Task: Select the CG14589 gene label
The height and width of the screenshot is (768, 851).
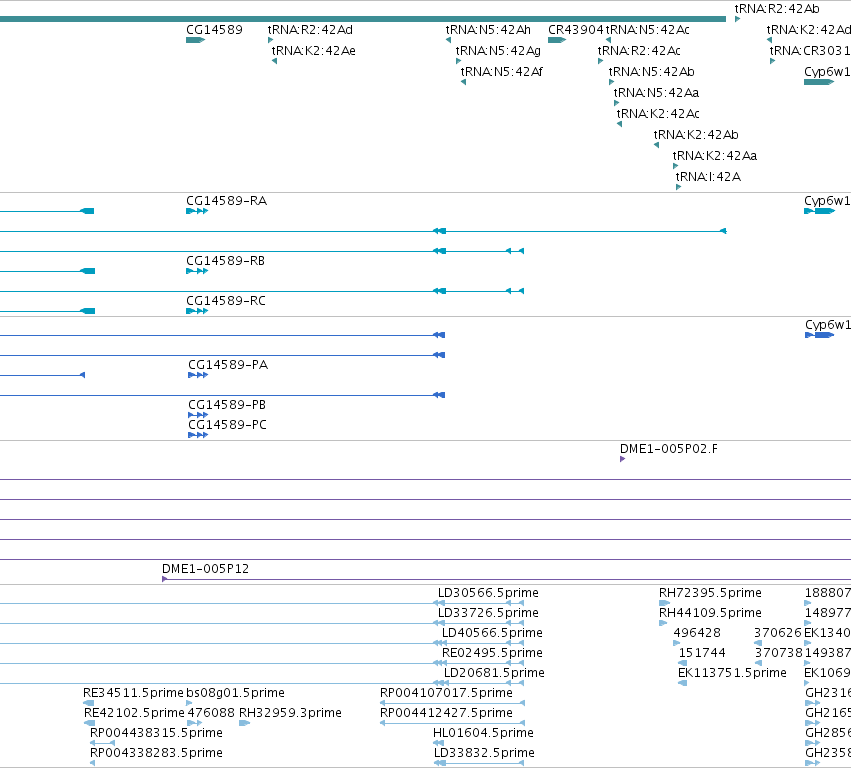Action: pyautogui.click(x=214, y=30)
